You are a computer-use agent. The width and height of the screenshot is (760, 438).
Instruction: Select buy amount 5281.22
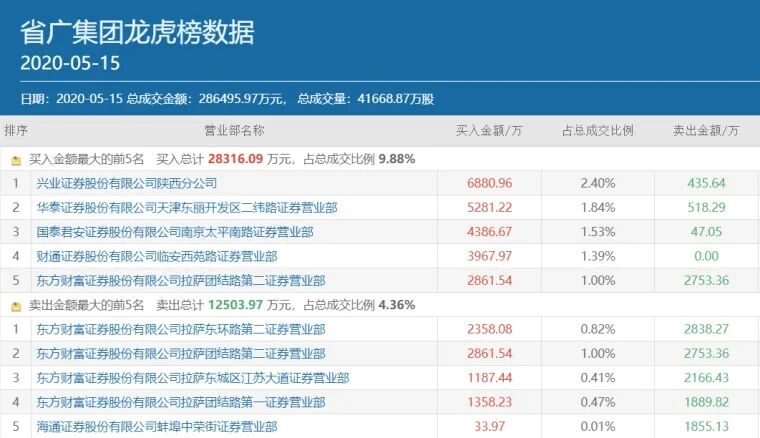pyautogui.click(x=490, y=207)
